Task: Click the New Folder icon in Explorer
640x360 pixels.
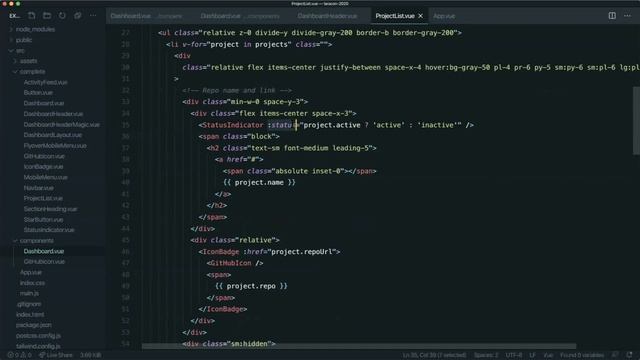Action: click(x=47, y=16)
